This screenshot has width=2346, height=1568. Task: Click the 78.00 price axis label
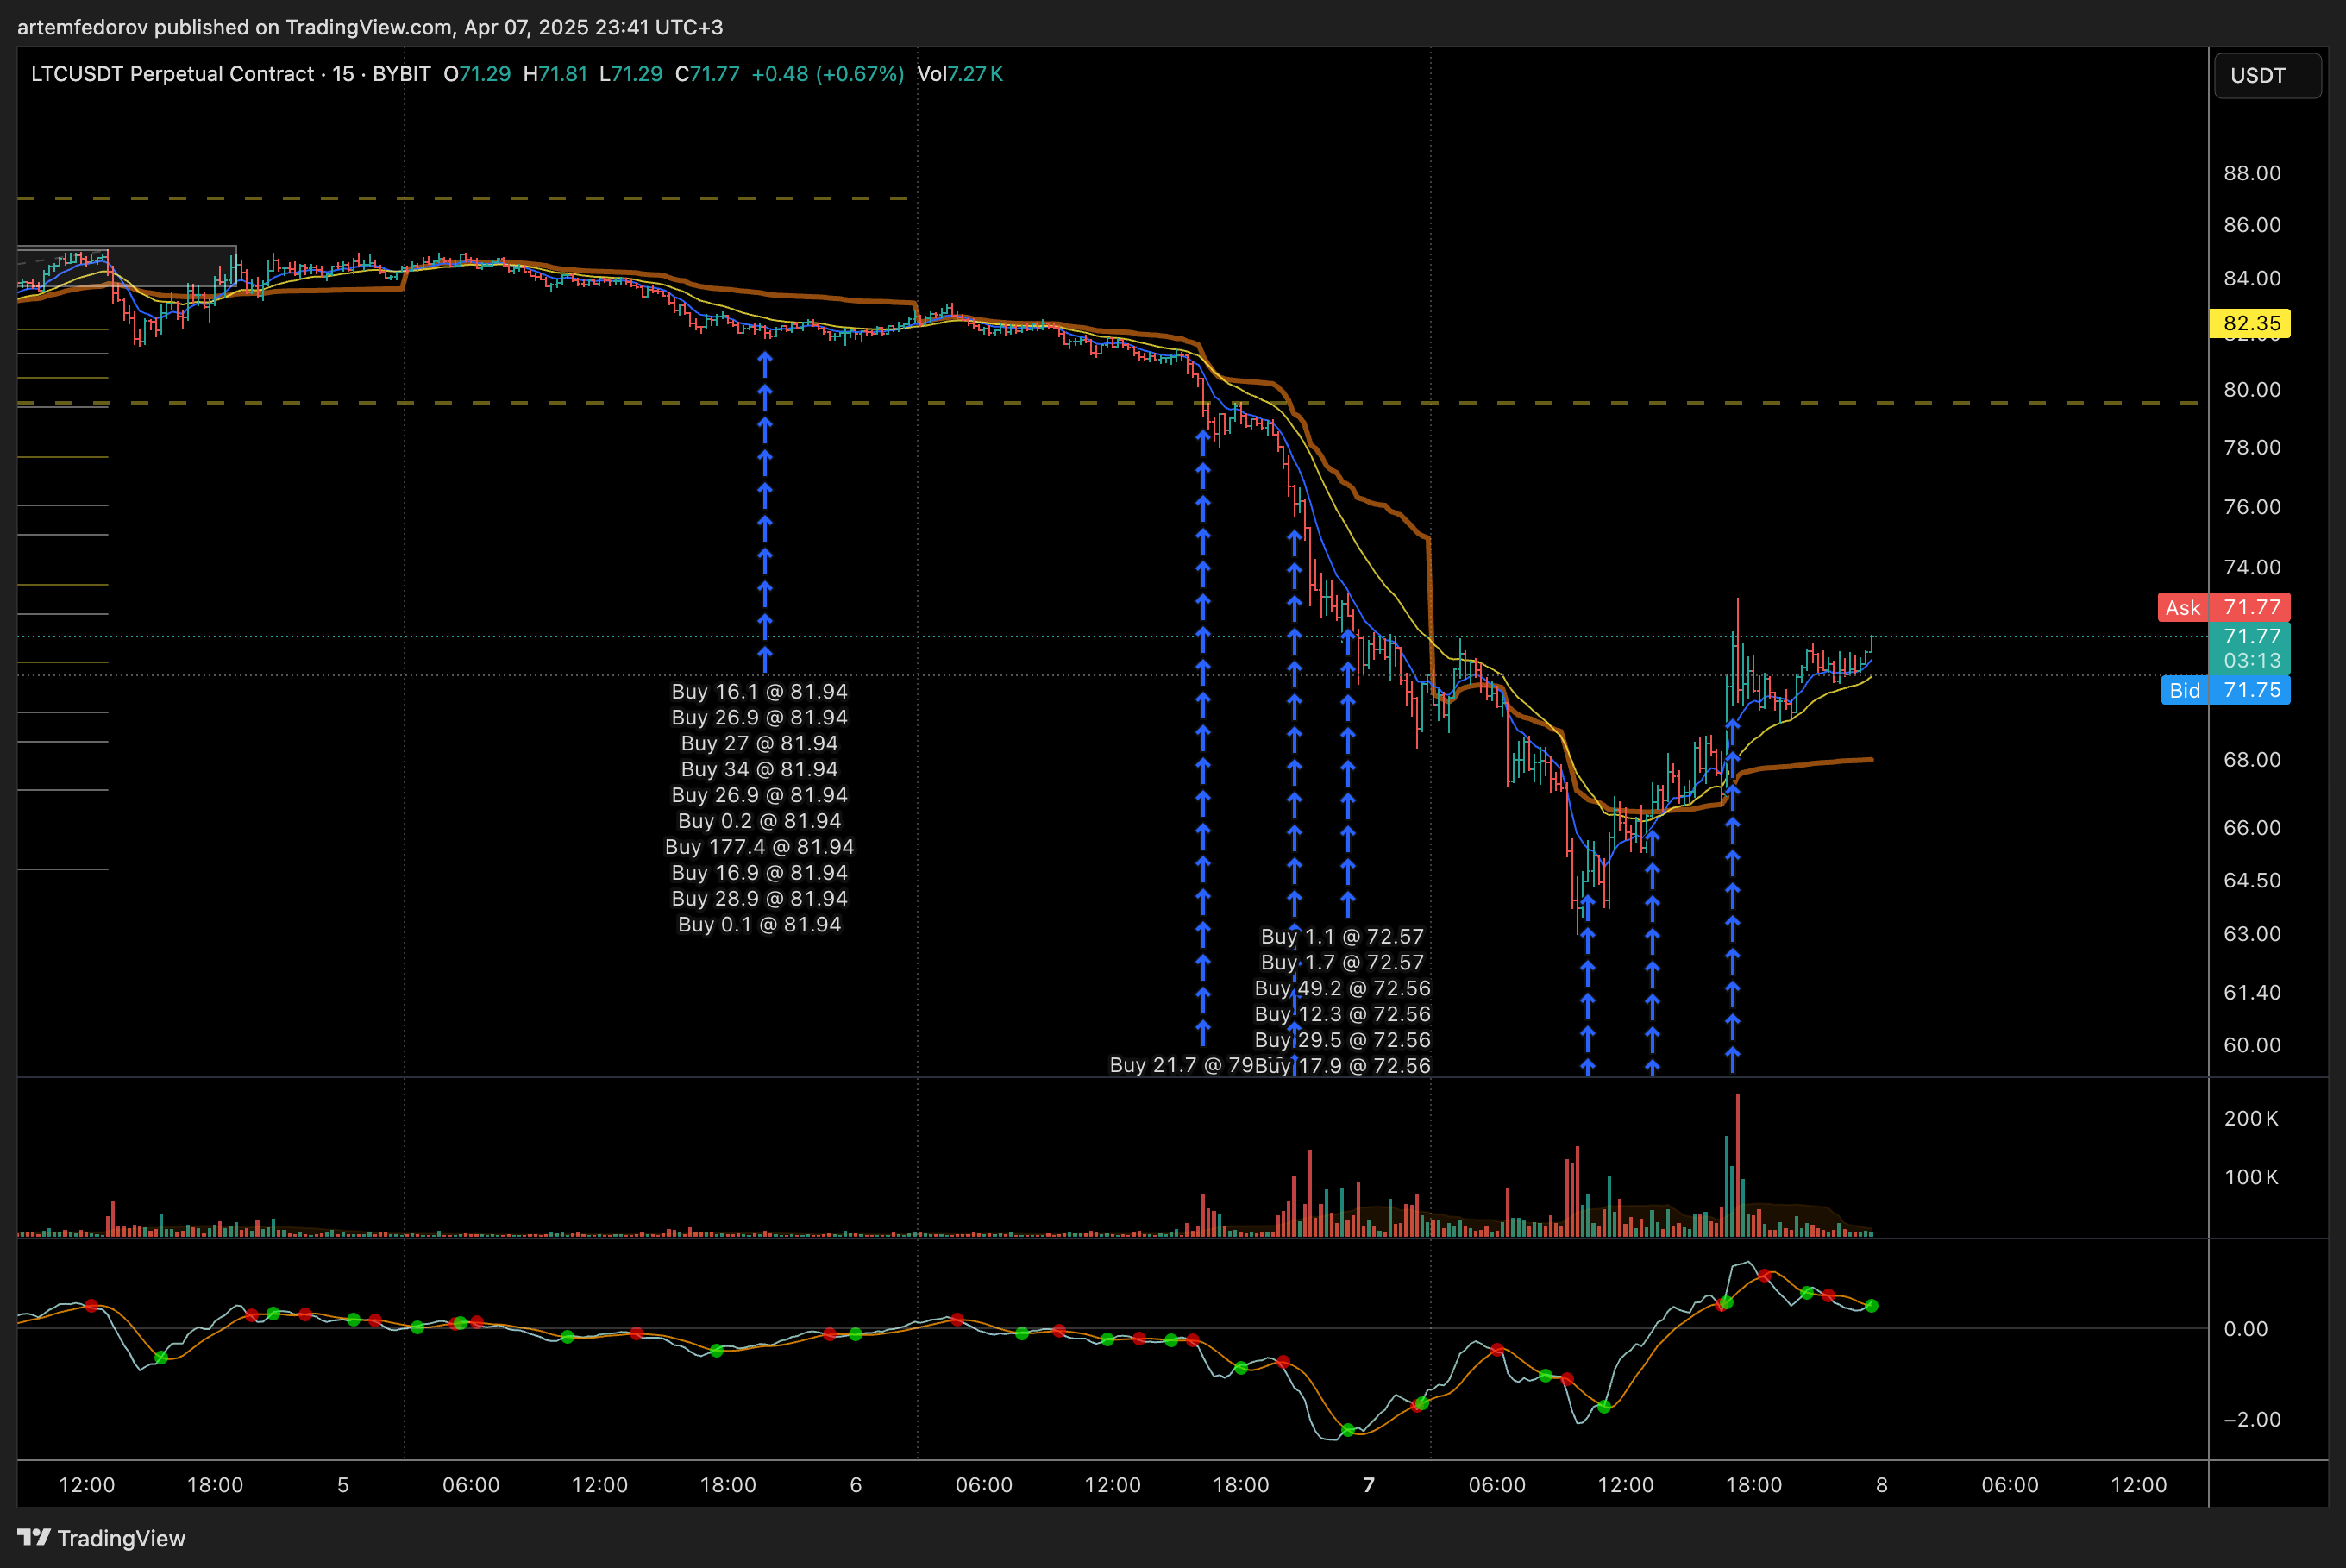click(x=2252, y=448)
